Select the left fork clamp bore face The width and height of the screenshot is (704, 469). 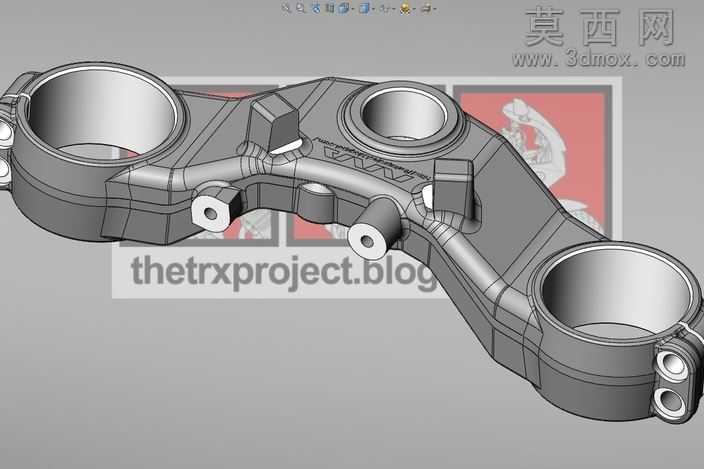[x=101, y=112]
